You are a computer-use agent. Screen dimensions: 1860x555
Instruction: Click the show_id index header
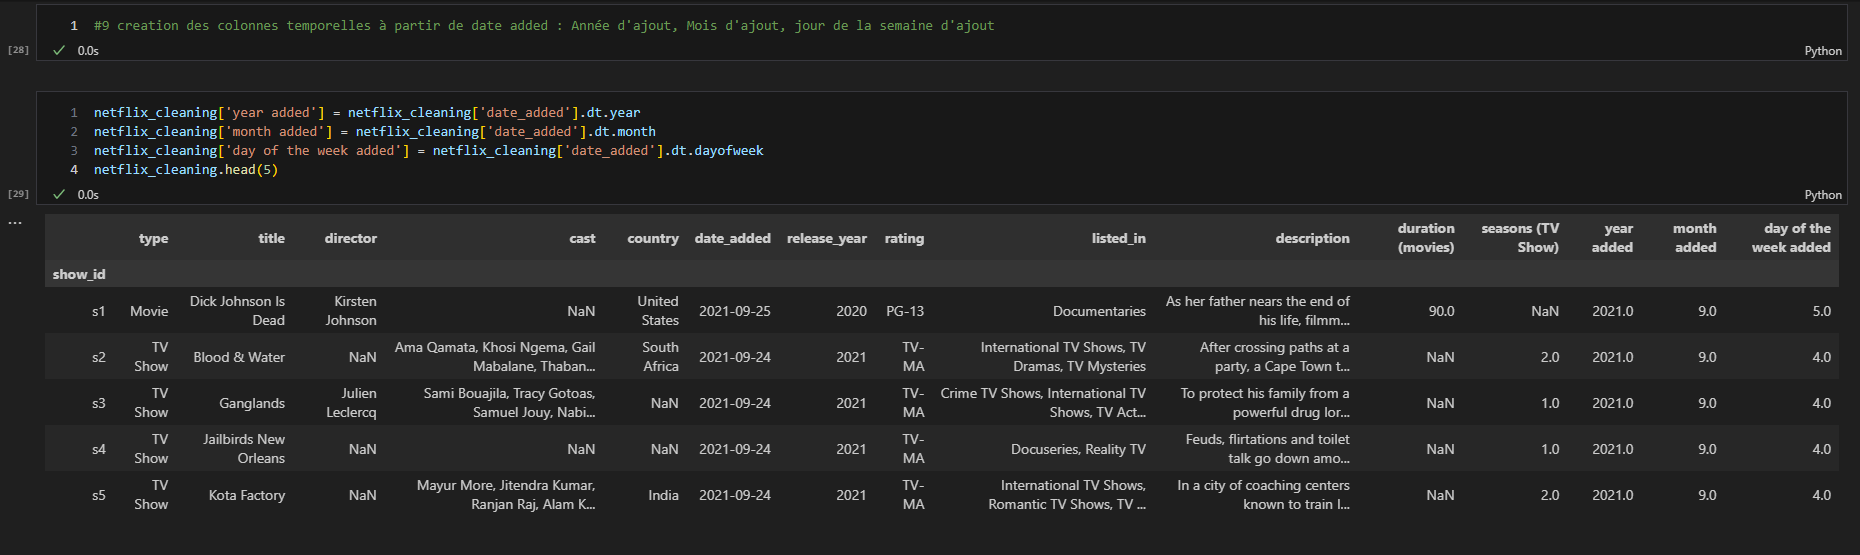coord(79,274)
